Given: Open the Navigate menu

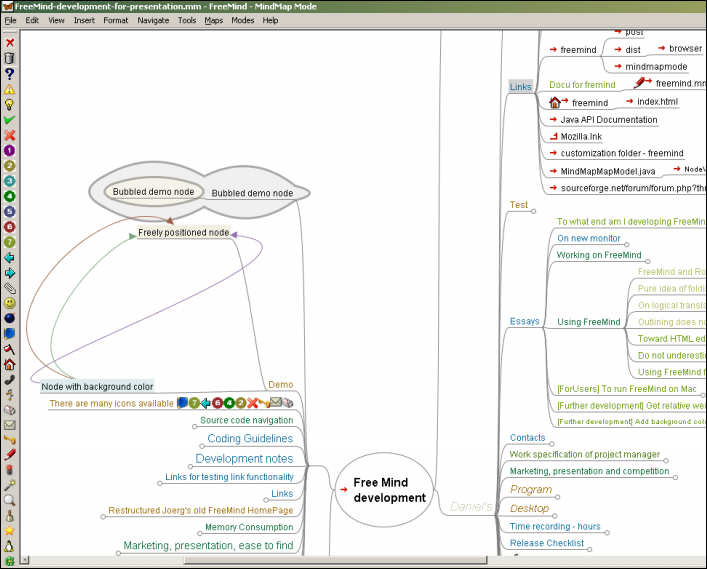Looking at the screenshot, I should click(153, 20).
